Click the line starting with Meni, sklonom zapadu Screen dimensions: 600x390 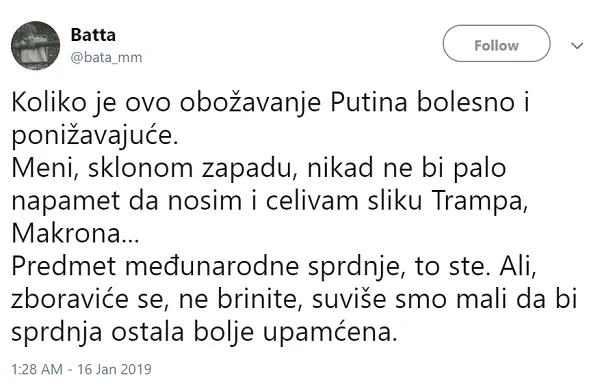click(x=259, y=168)
